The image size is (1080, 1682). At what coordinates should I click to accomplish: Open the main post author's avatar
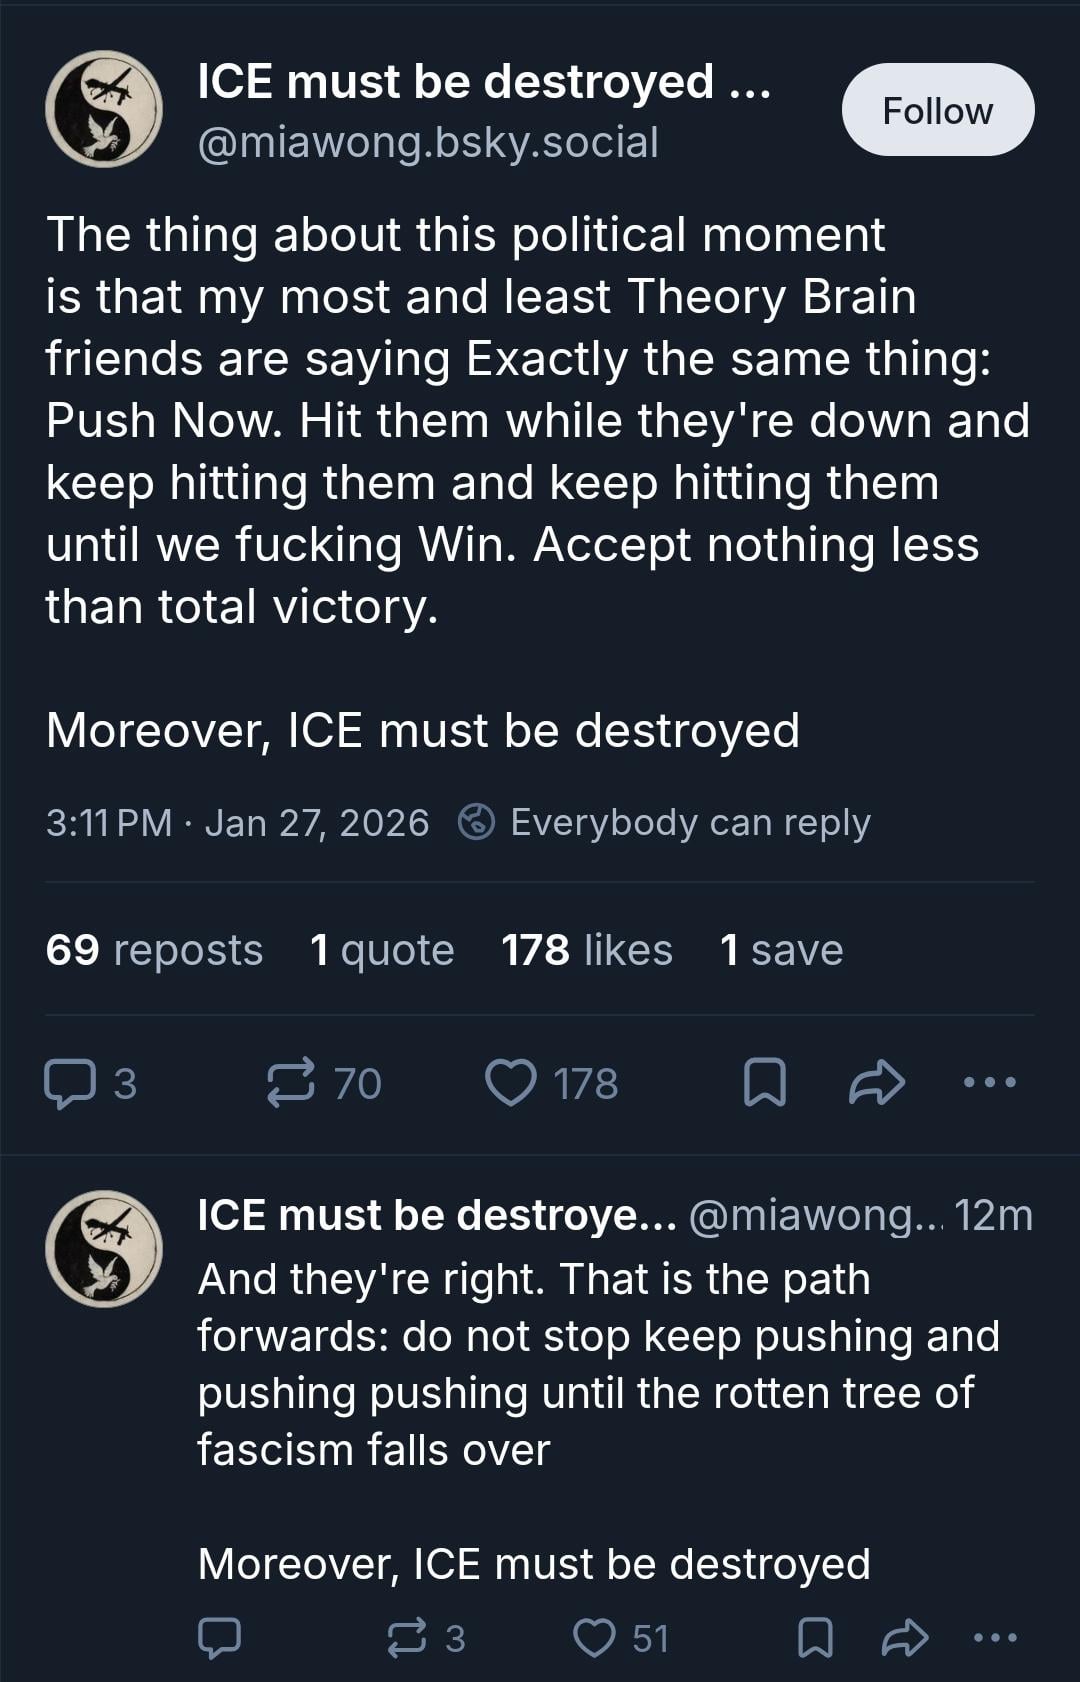[x=104, y=109]
